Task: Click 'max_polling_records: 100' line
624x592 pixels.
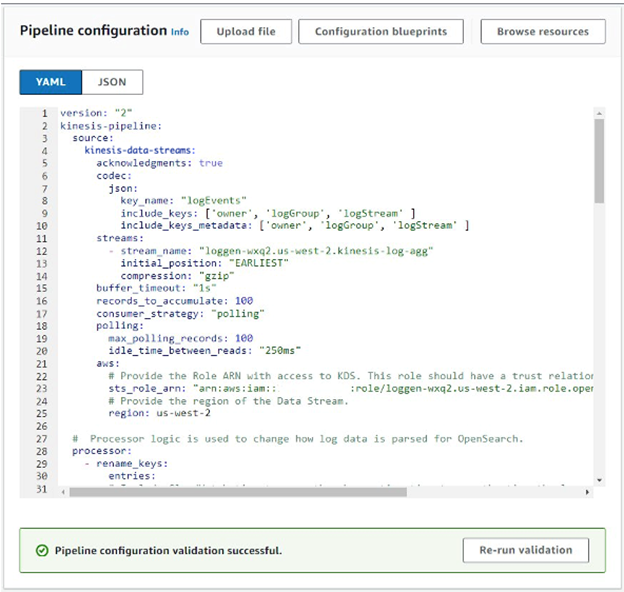Action: click(181, 338)
